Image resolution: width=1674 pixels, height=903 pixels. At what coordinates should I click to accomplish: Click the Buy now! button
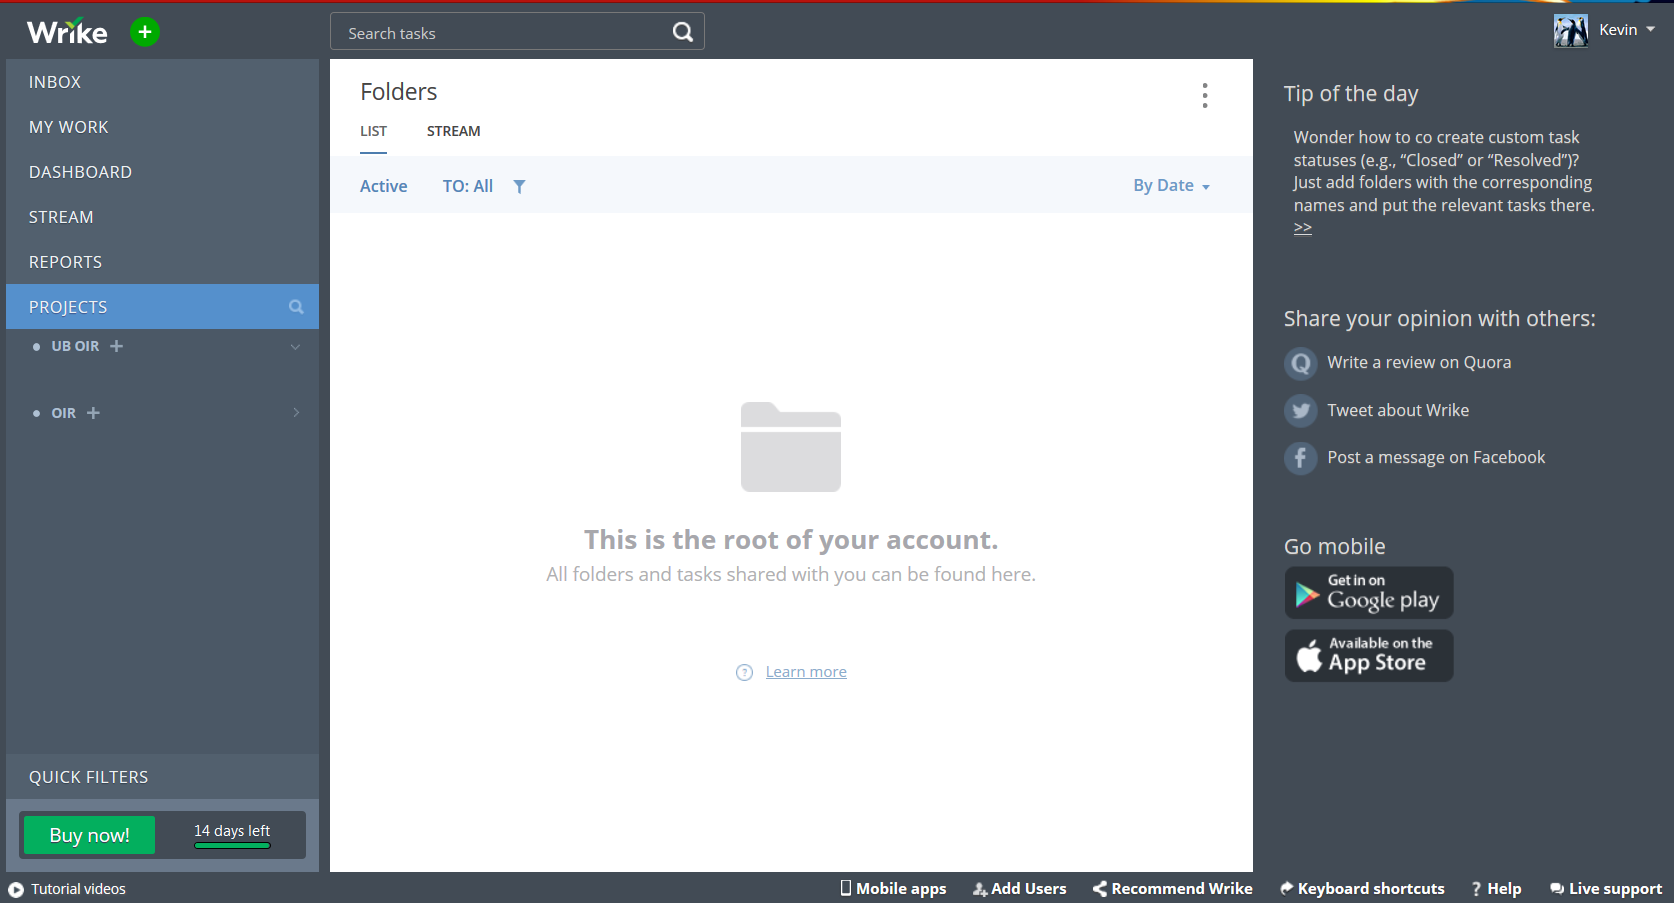[89, 835]
